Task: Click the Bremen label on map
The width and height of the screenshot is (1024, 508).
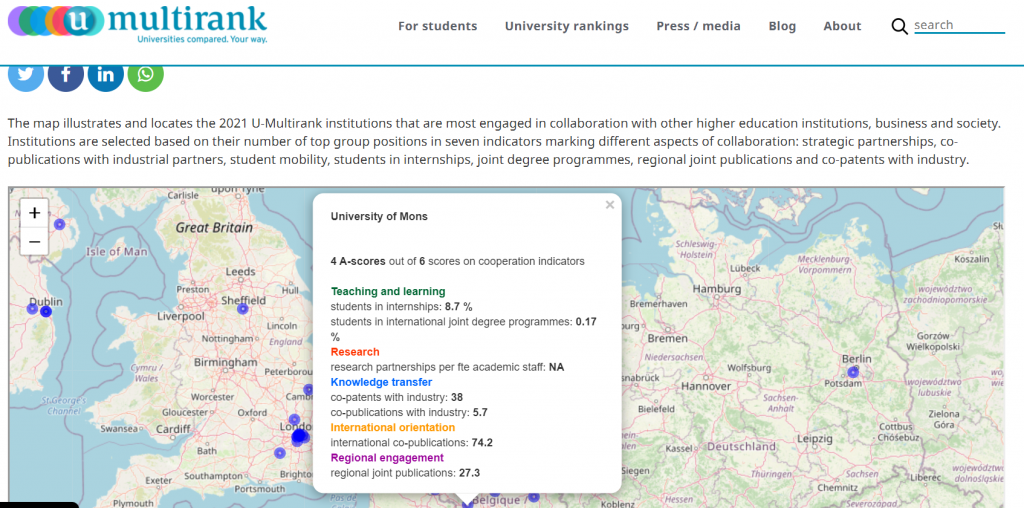Action: 667,339
